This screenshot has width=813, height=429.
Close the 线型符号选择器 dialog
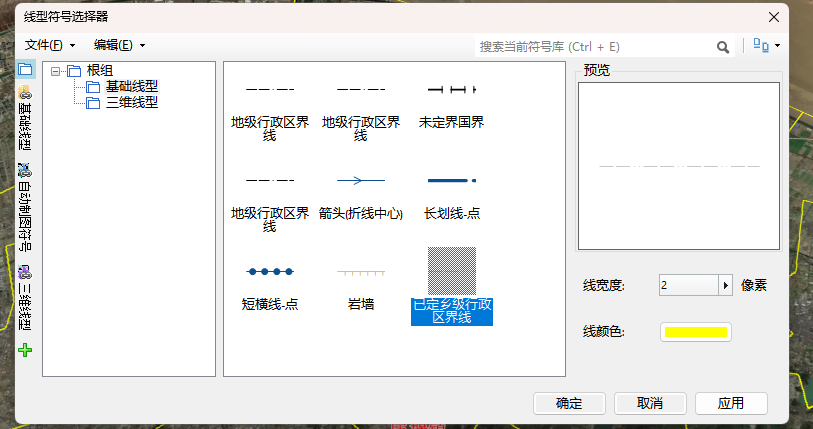point(774,17)
